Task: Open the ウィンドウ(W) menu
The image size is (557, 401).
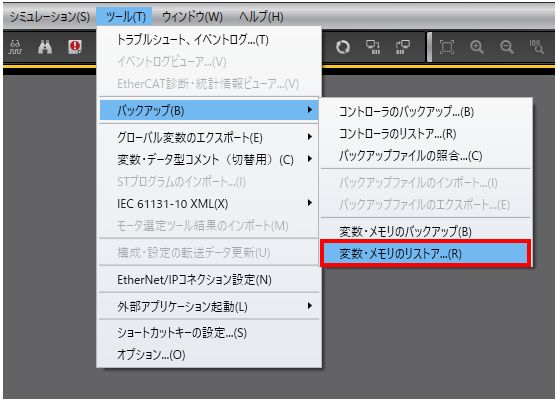Action: (192, 16)
